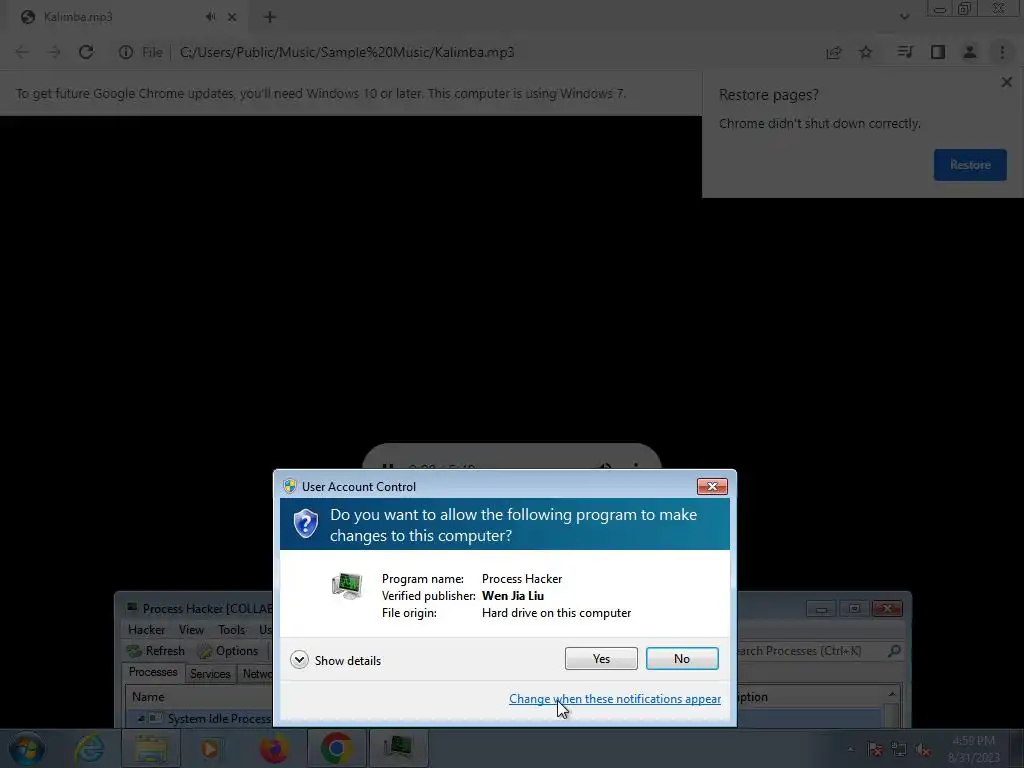Expand Show details chevron in UAC dialog

(x=299, y=660)
